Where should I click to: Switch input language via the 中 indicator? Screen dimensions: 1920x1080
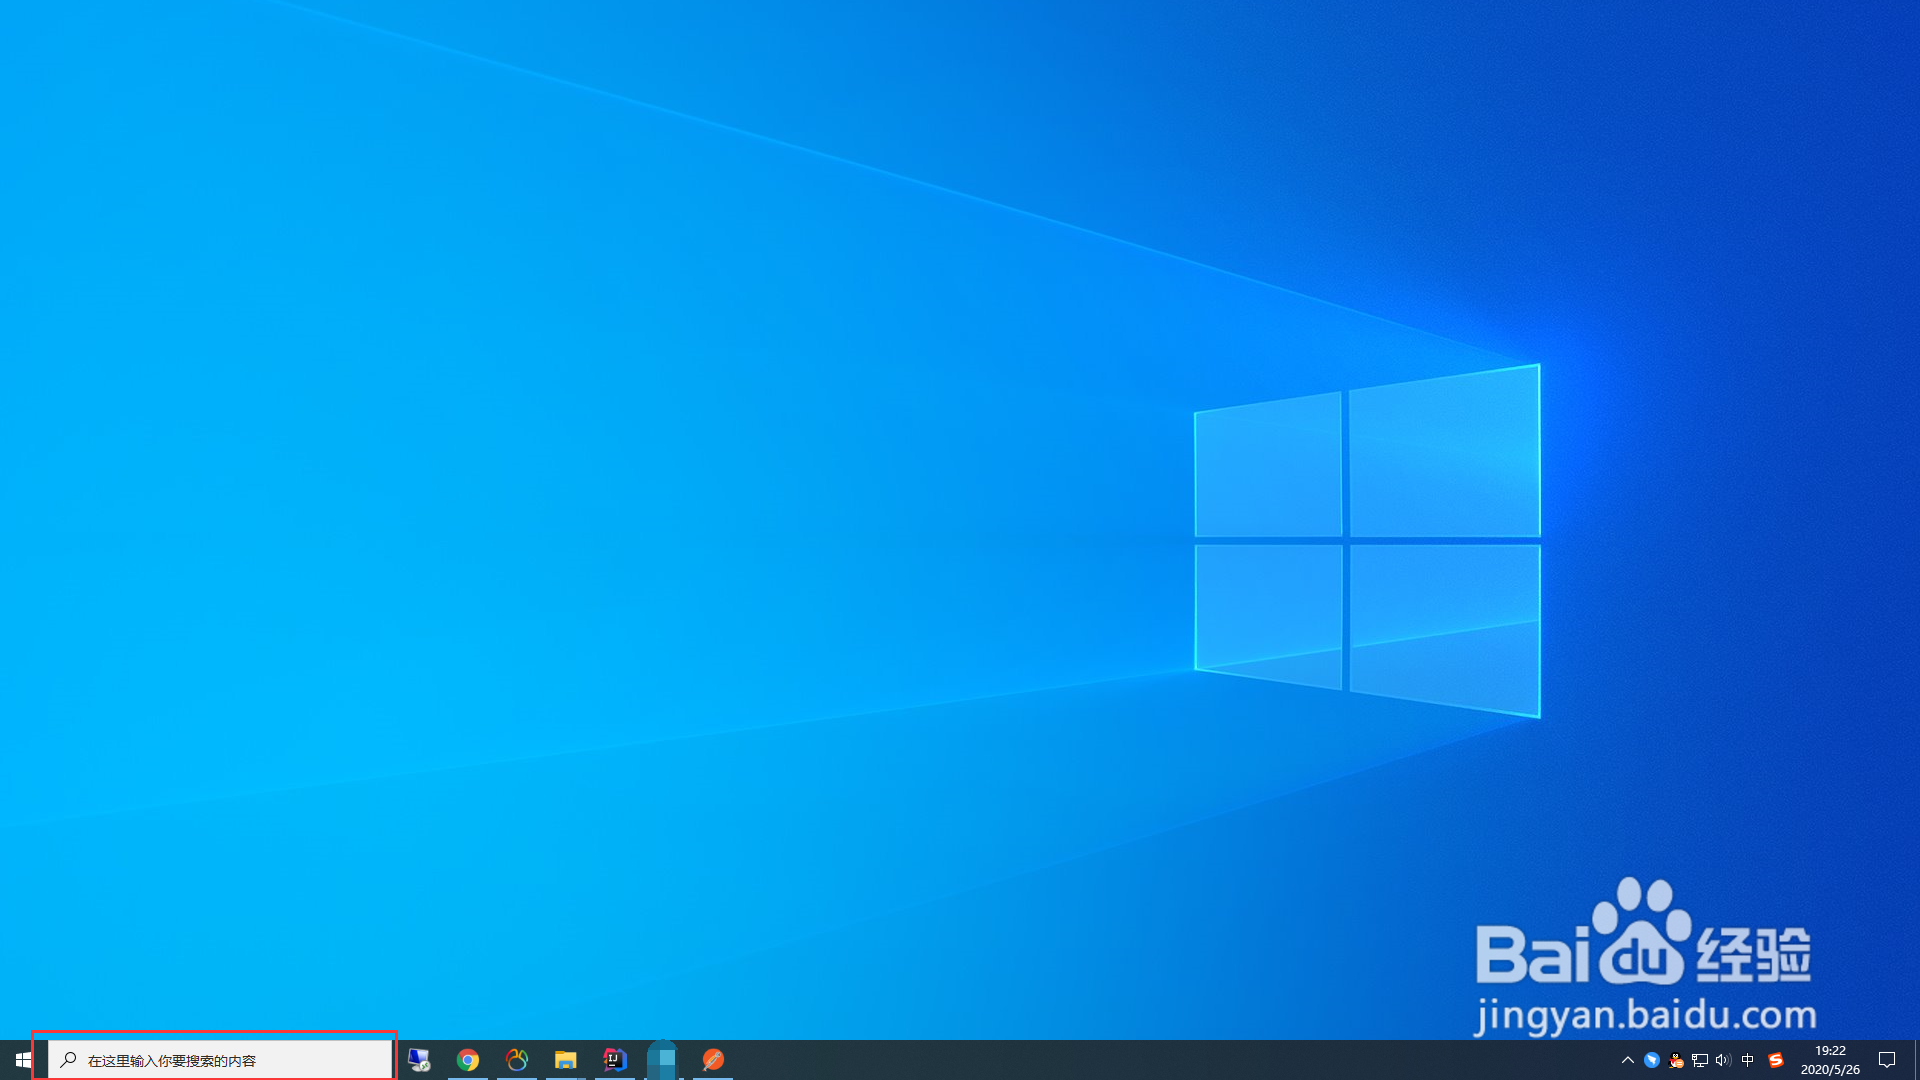1748,1060
